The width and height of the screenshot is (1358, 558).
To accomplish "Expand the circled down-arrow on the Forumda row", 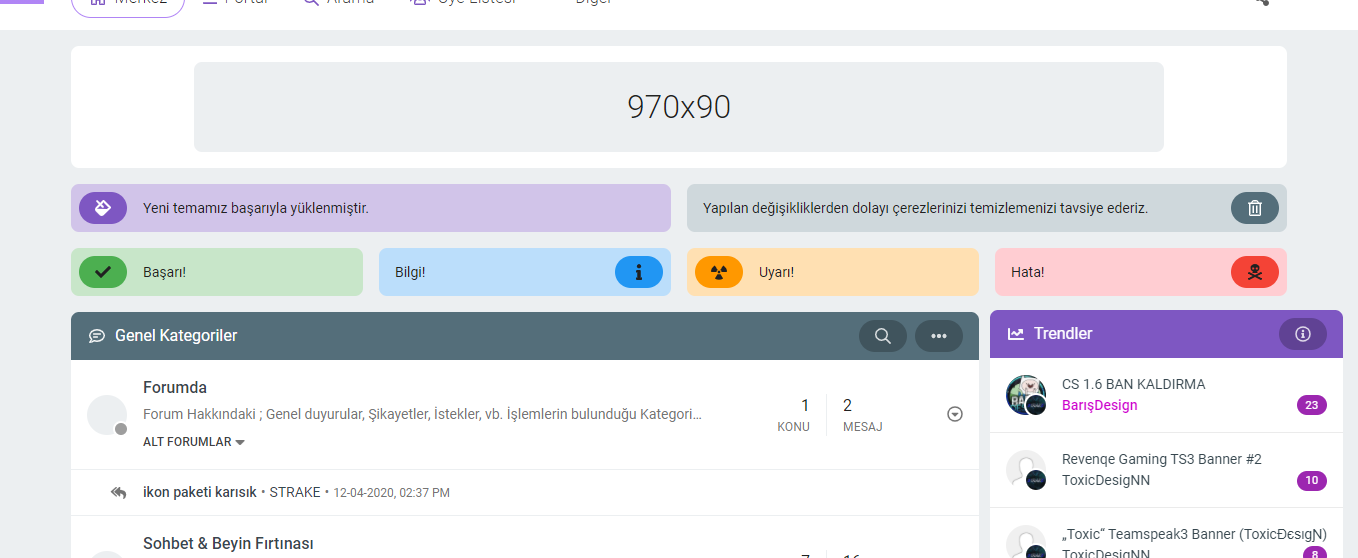I will (955, 414).
